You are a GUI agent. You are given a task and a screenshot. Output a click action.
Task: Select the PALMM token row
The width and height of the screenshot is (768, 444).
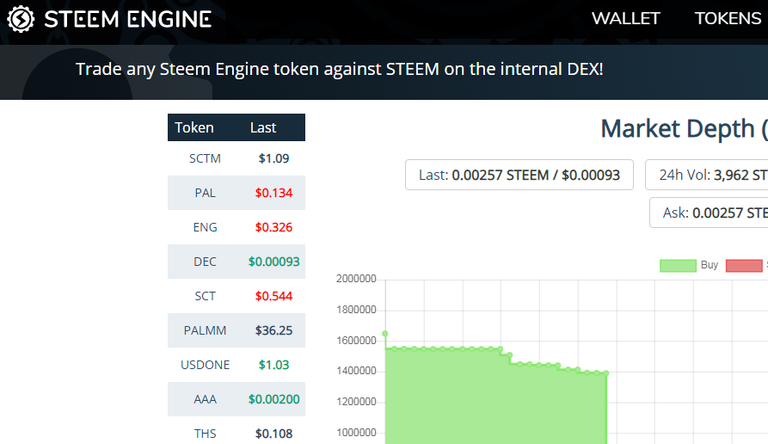point(236,330)
